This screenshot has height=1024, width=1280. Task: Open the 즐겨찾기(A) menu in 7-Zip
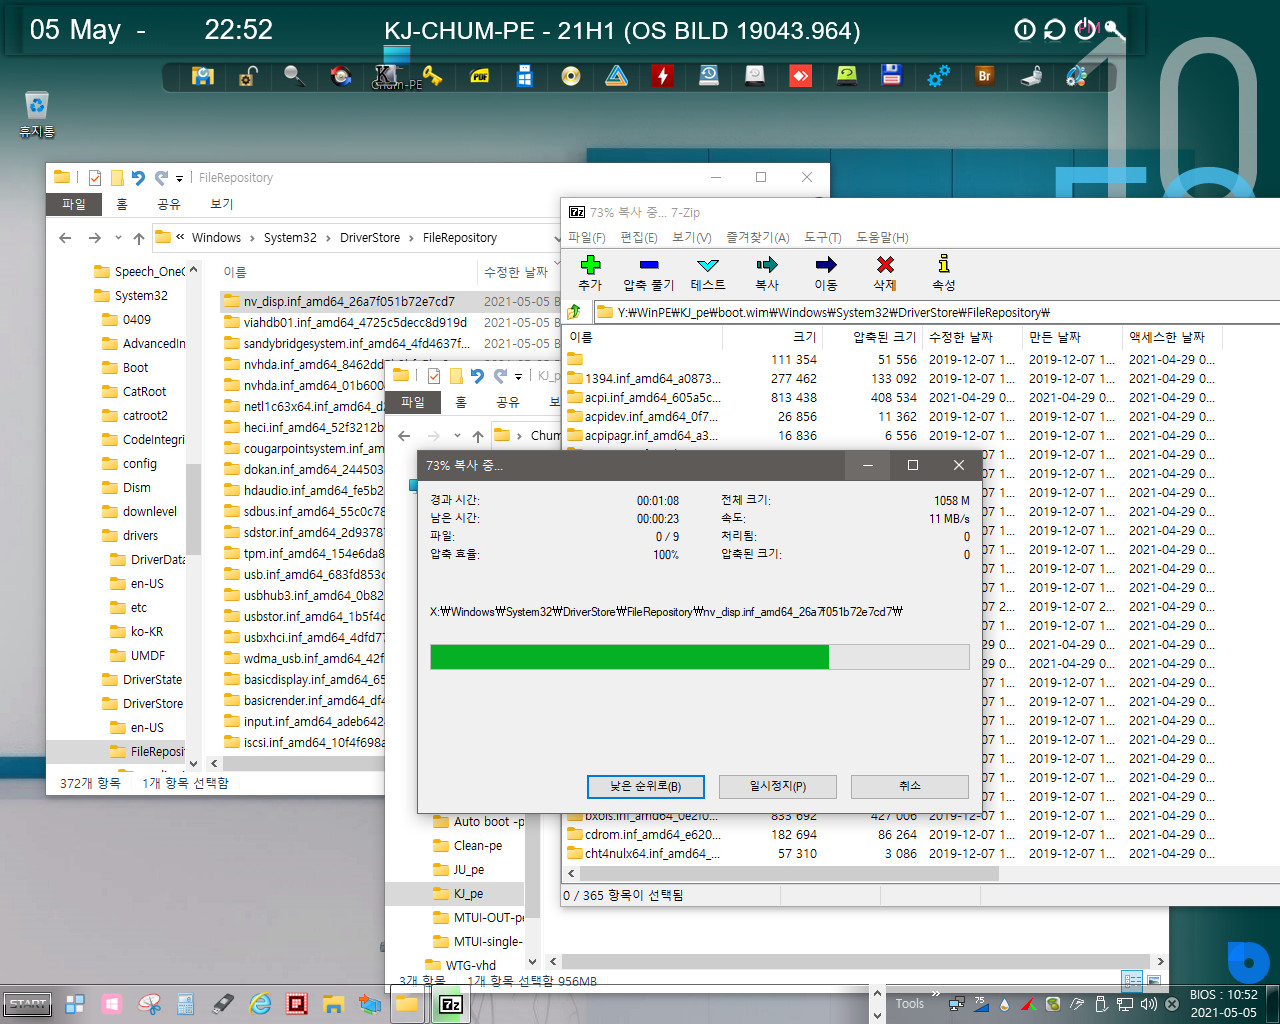757,237
